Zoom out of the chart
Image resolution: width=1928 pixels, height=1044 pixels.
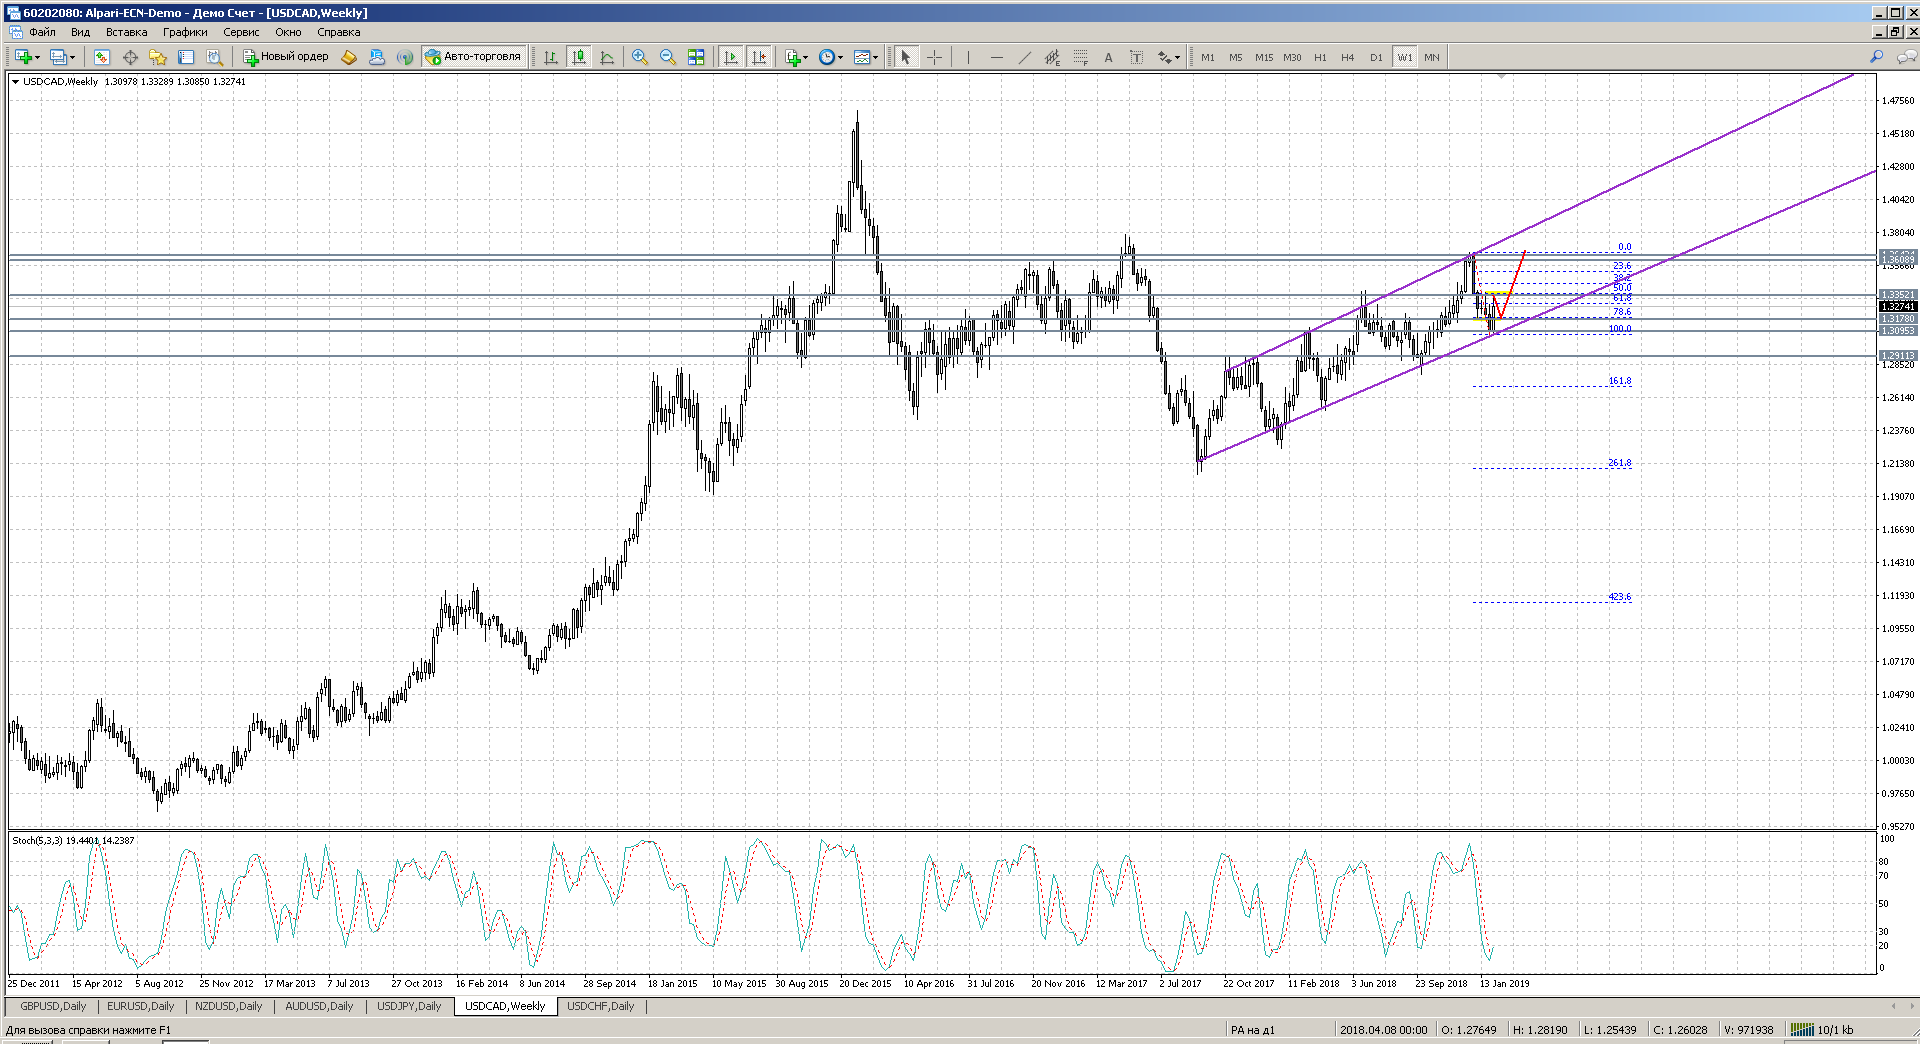click(668, 57)
